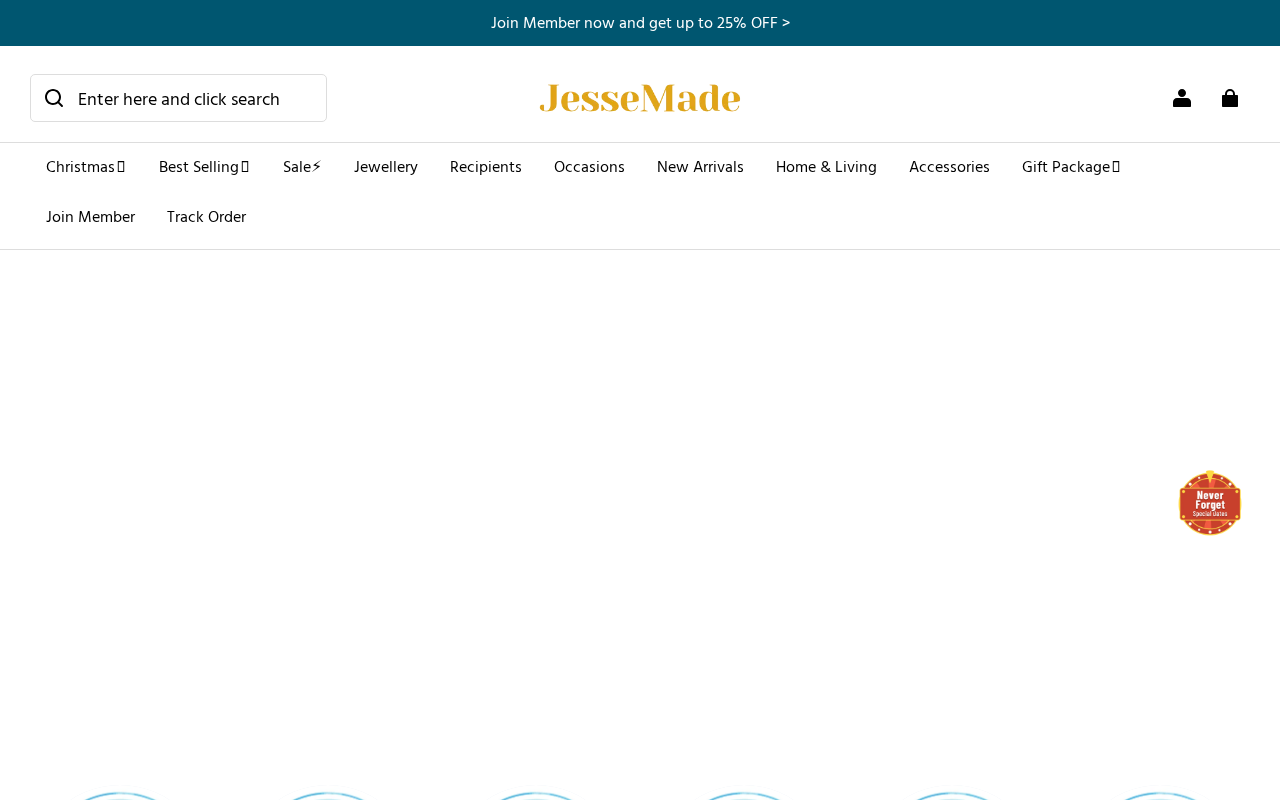Image resolution: width=1280 pixels, height=800 pixels.
Task: Click the search magnifier icon
Action: click(x=54, y=98)
